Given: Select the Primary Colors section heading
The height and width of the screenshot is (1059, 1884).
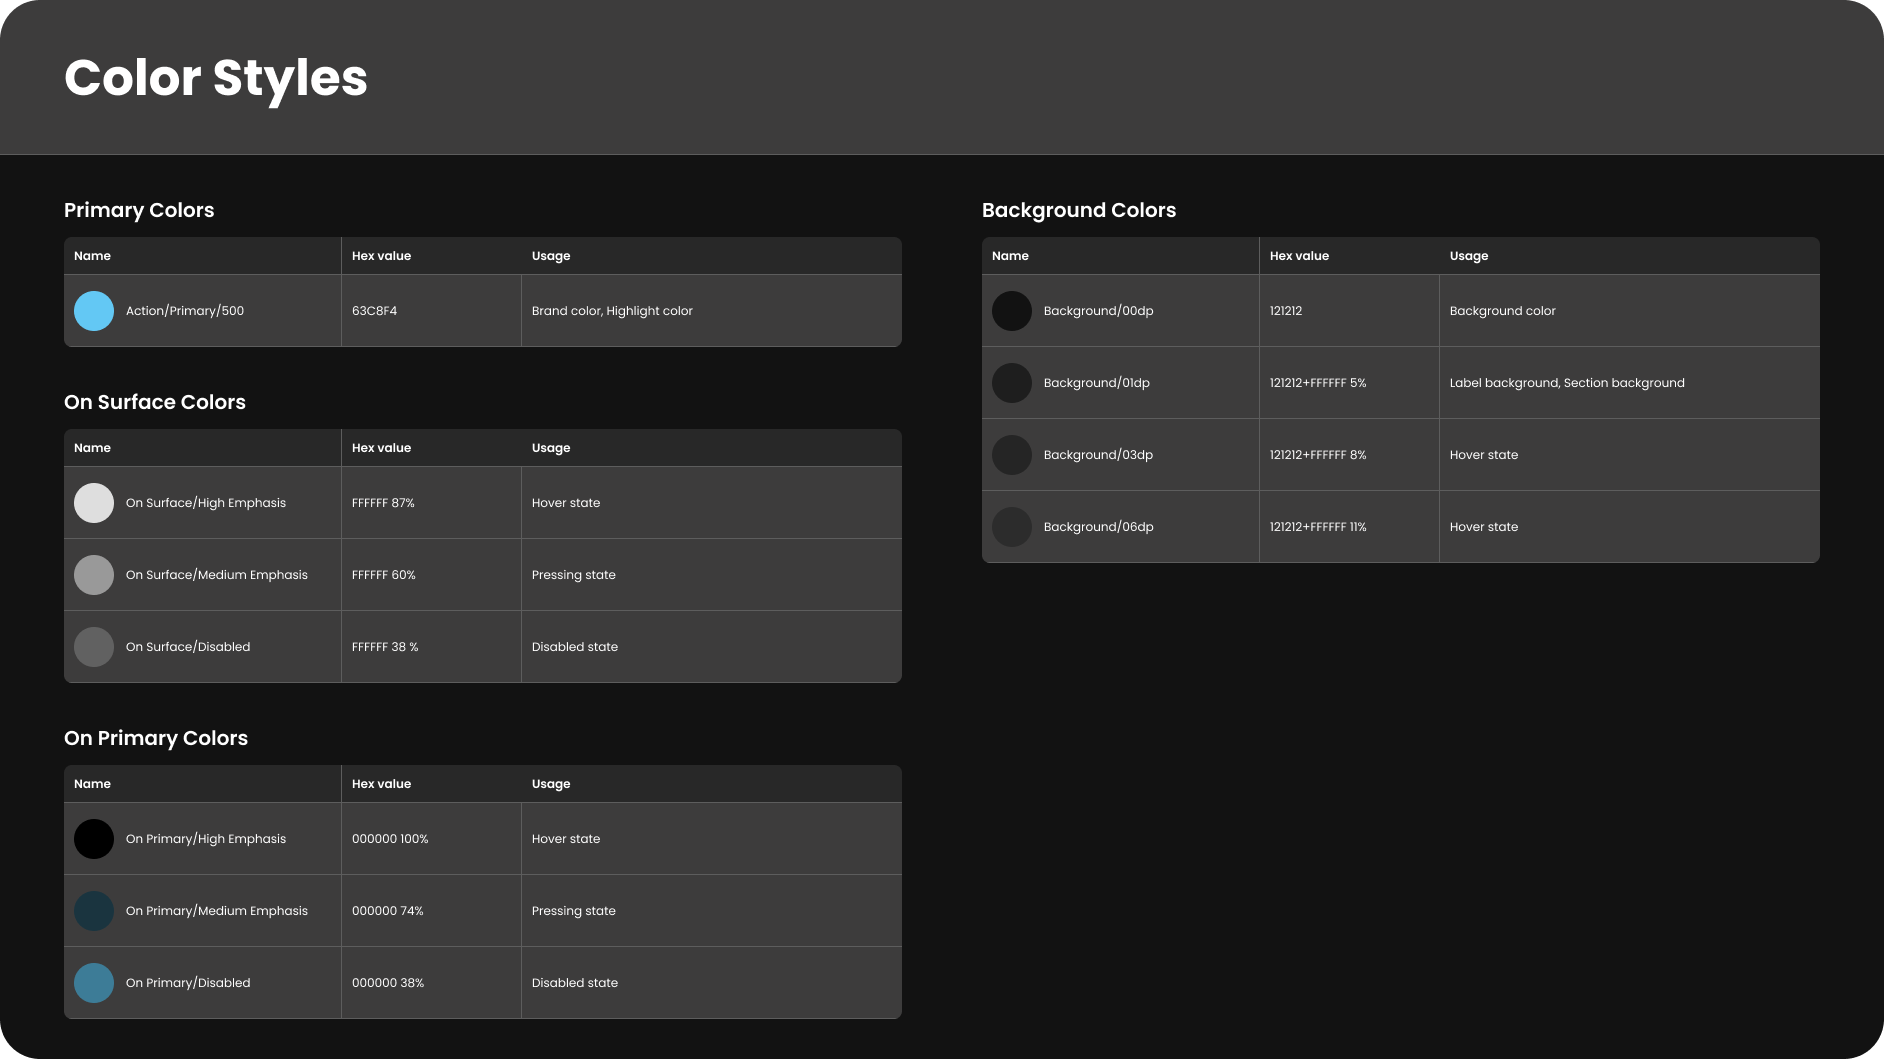Looking at the screenshot, I should coord(139,210).
